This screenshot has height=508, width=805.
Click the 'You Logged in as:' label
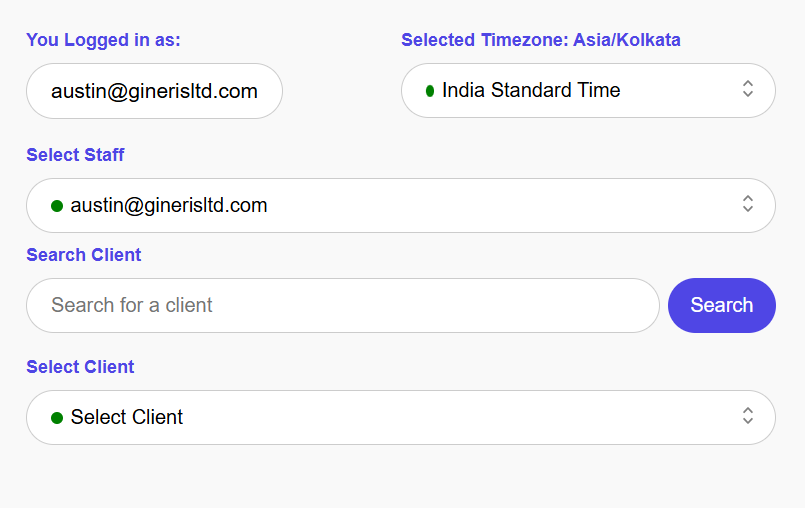click(103, 40)
